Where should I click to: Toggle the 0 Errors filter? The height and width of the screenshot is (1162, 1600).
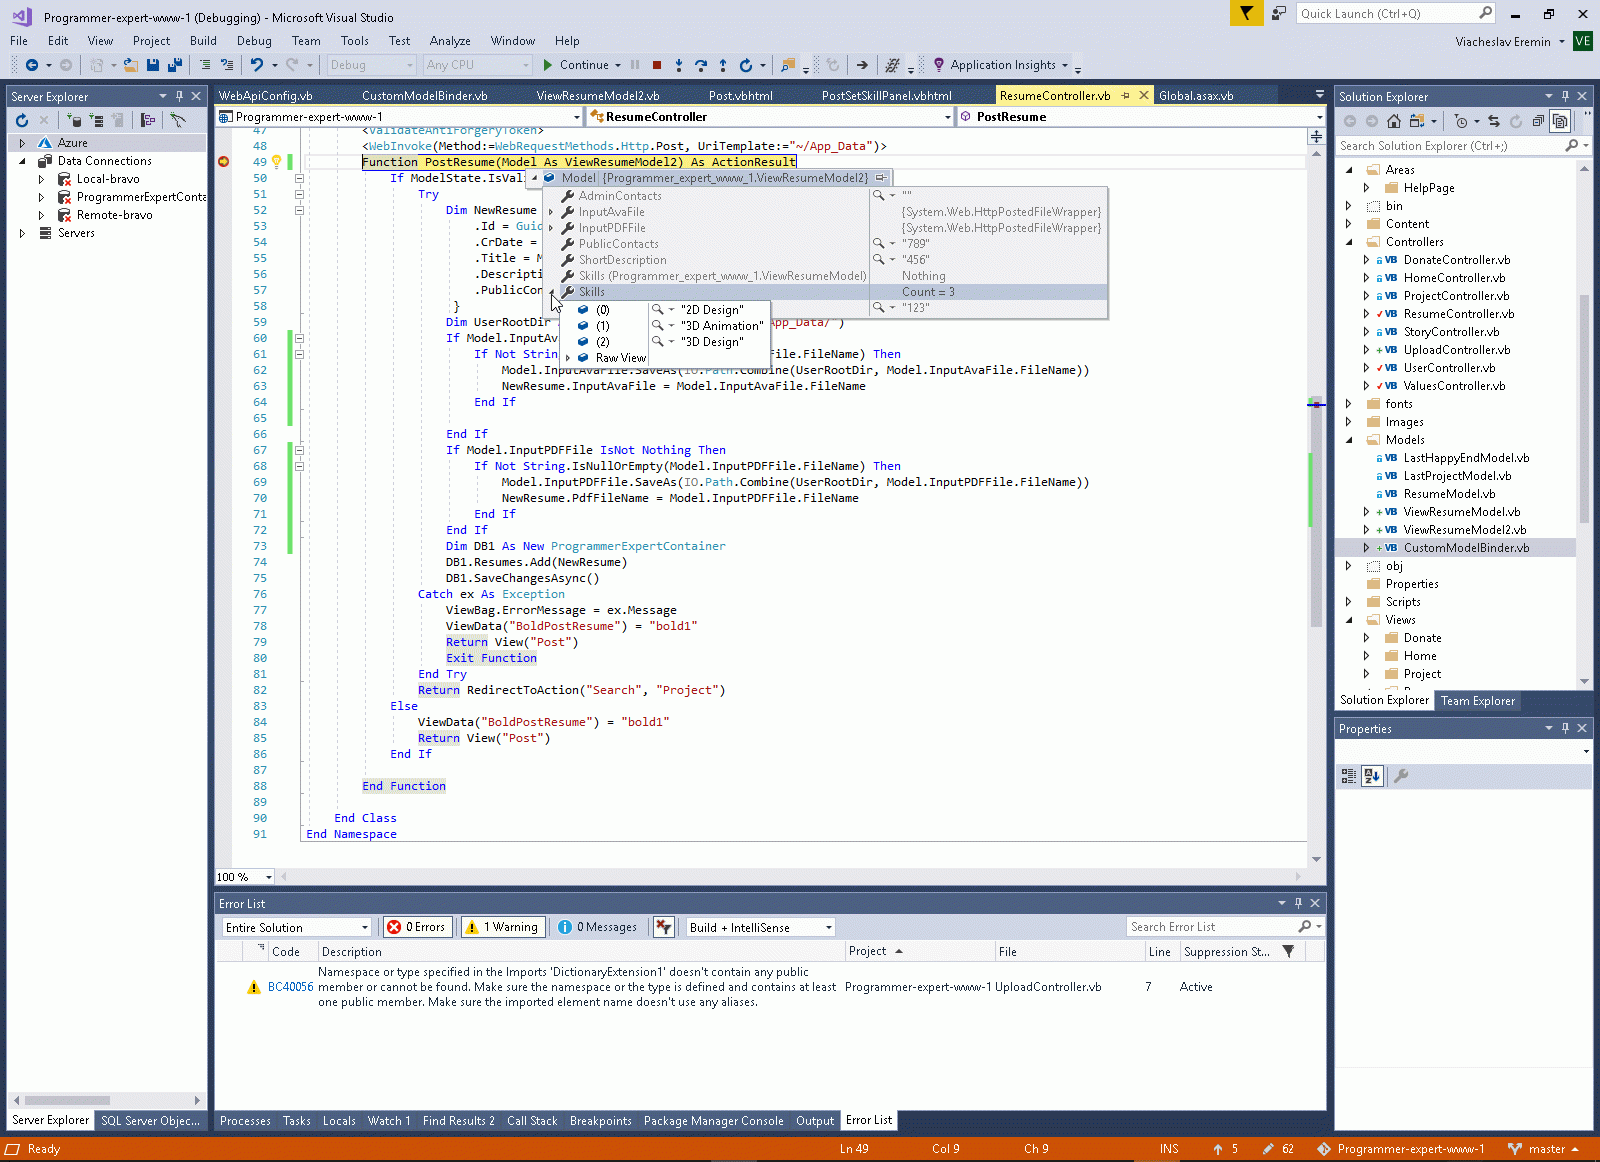point(417,927)
